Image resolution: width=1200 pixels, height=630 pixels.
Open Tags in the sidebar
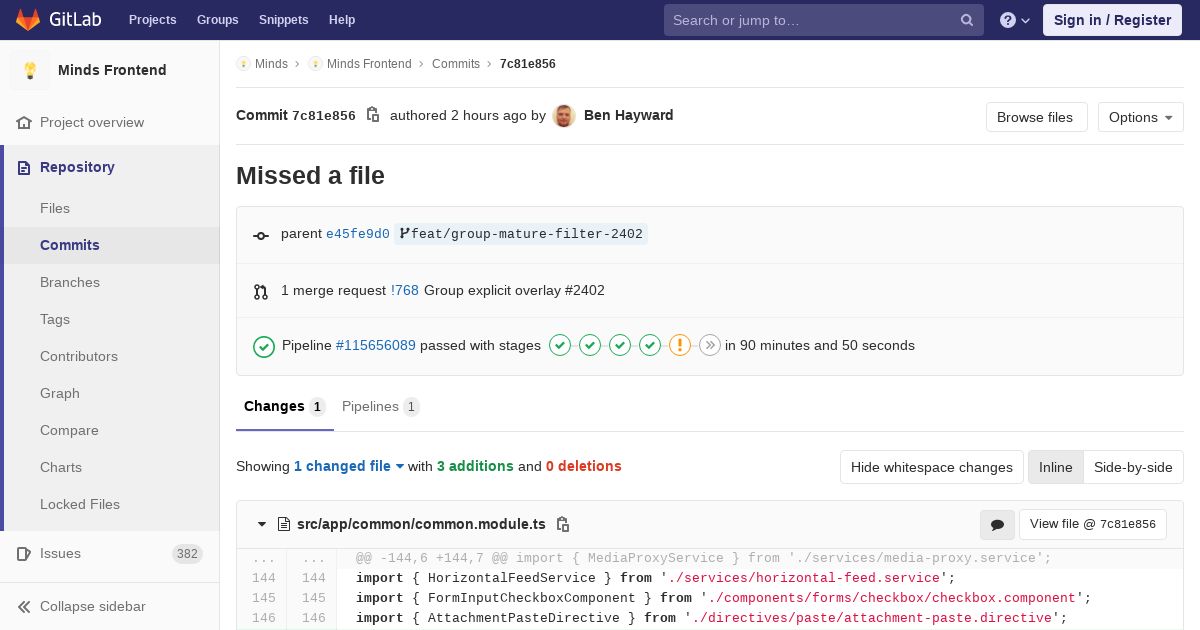(110, 319)
